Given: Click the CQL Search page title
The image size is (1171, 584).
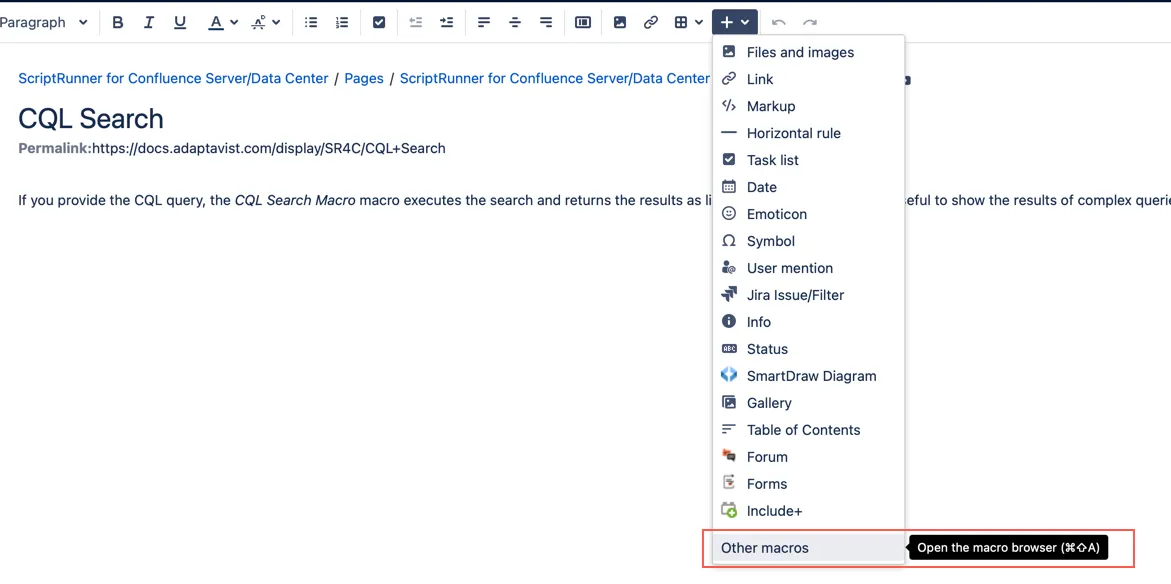Looking at the screenshot, I should click(90, 119).
